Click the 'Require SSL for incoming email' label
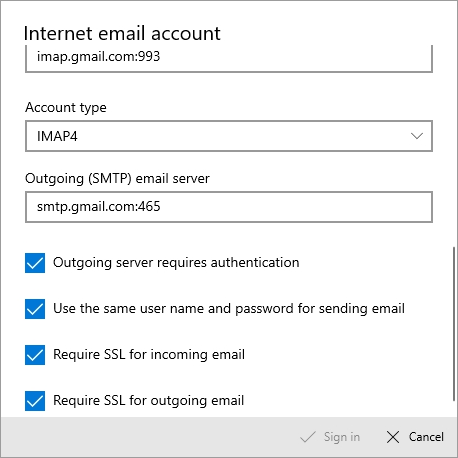The width and height of the screenshot is (458, 458). click(149, 355)
